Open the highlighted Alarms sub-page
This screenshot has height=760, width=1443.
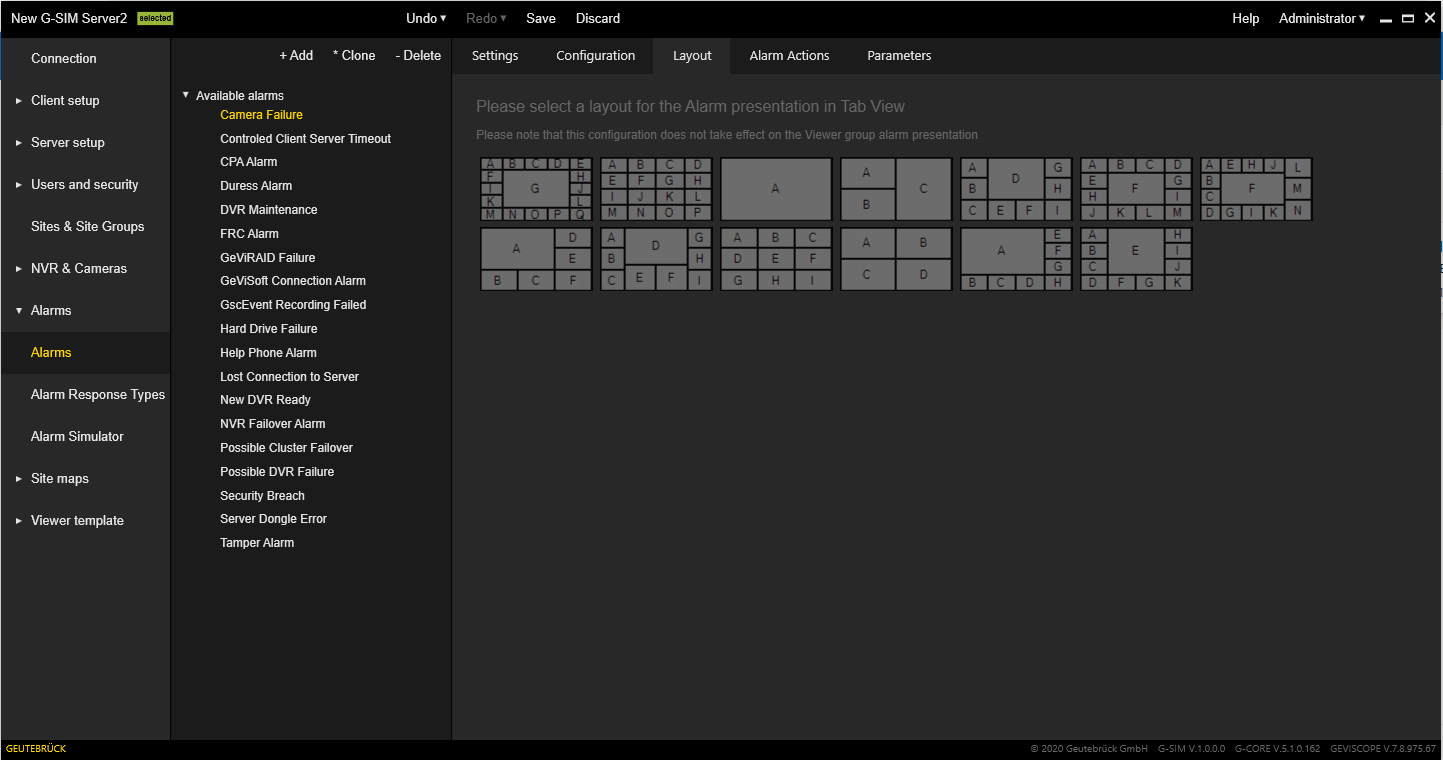(85, 352)
